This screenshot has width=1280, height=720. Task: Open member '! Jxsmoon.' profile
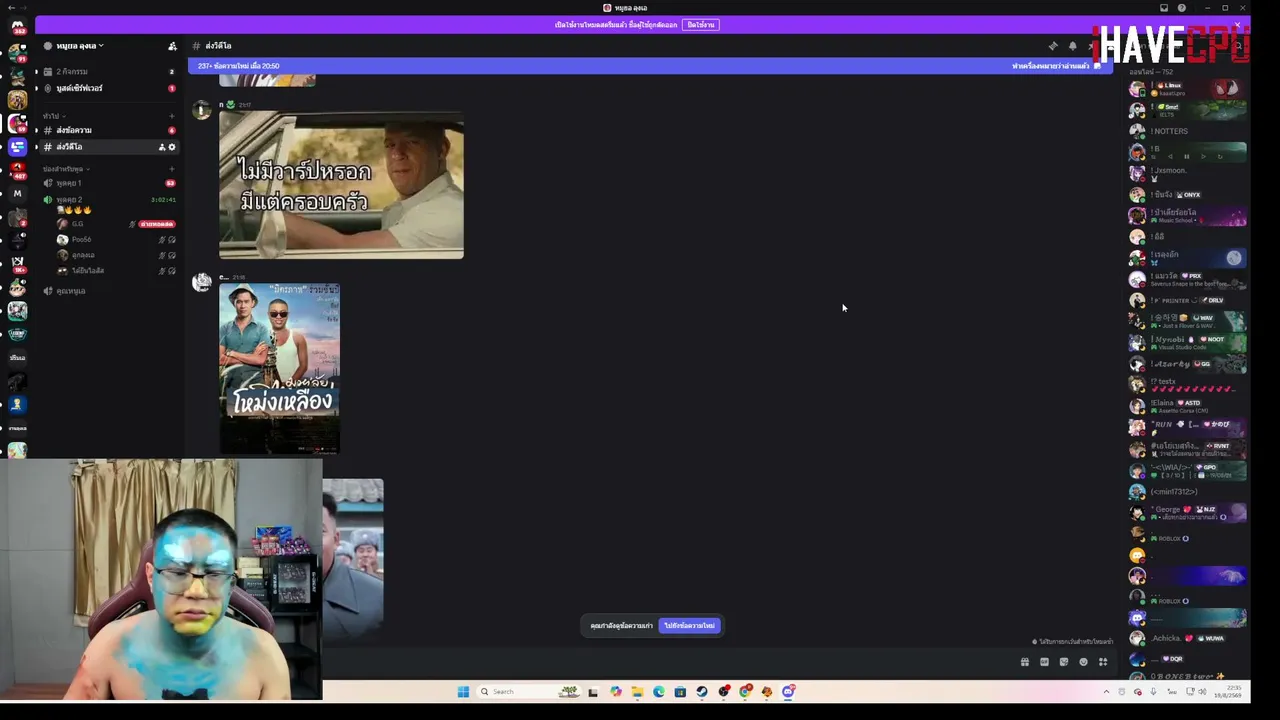coord(1188,173)
